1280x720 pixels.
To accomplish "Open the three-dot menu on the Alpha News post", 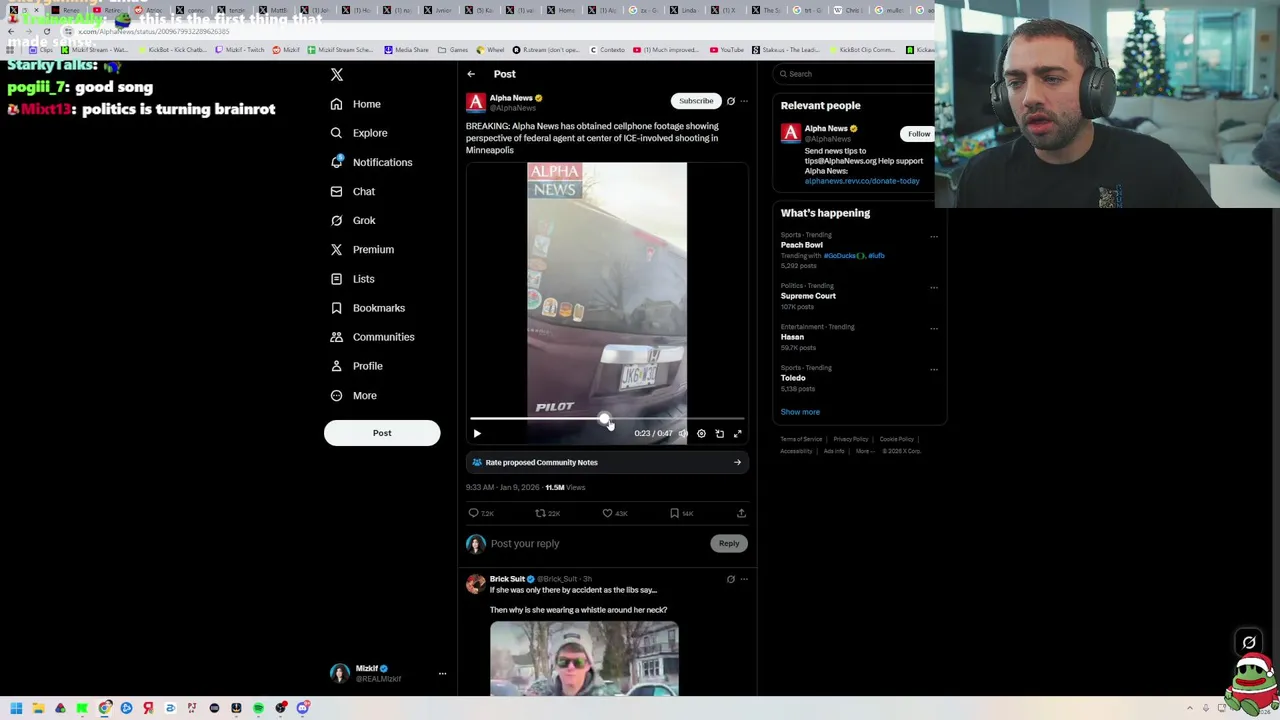I will tap(744, 101).
